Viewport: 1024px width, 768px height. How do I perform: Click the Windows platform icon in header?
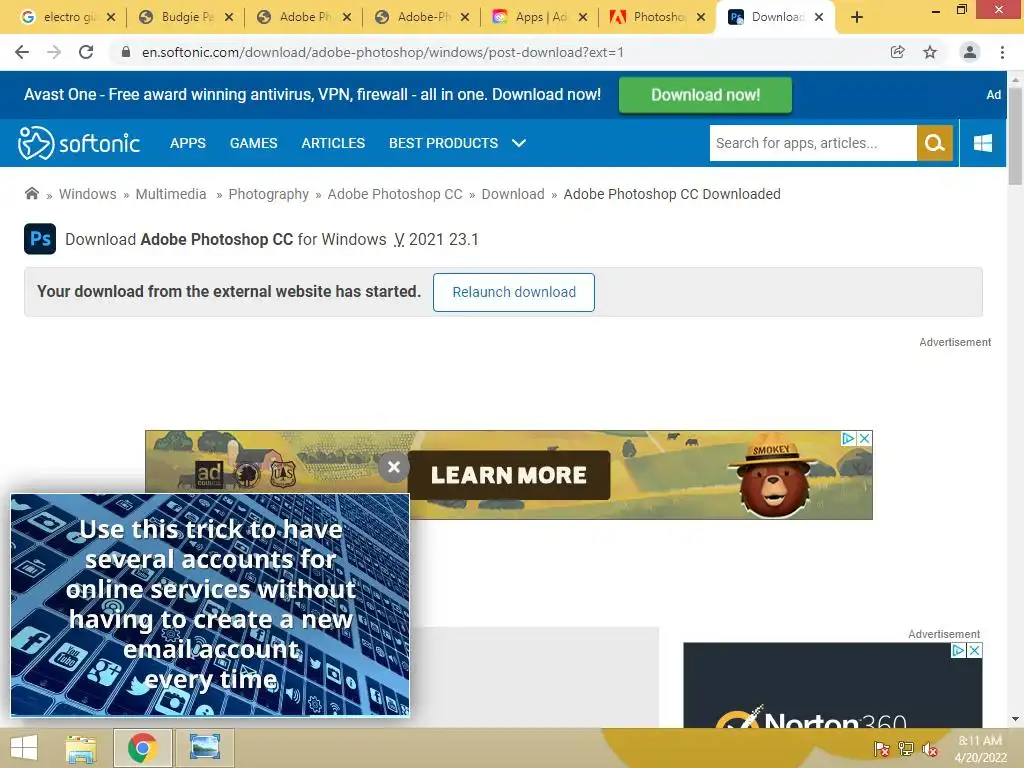coord(983,143)
